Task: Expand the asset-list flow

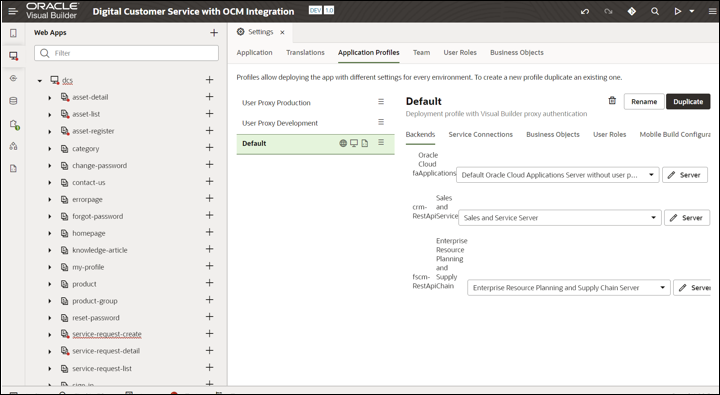Action: click(50, 114)
